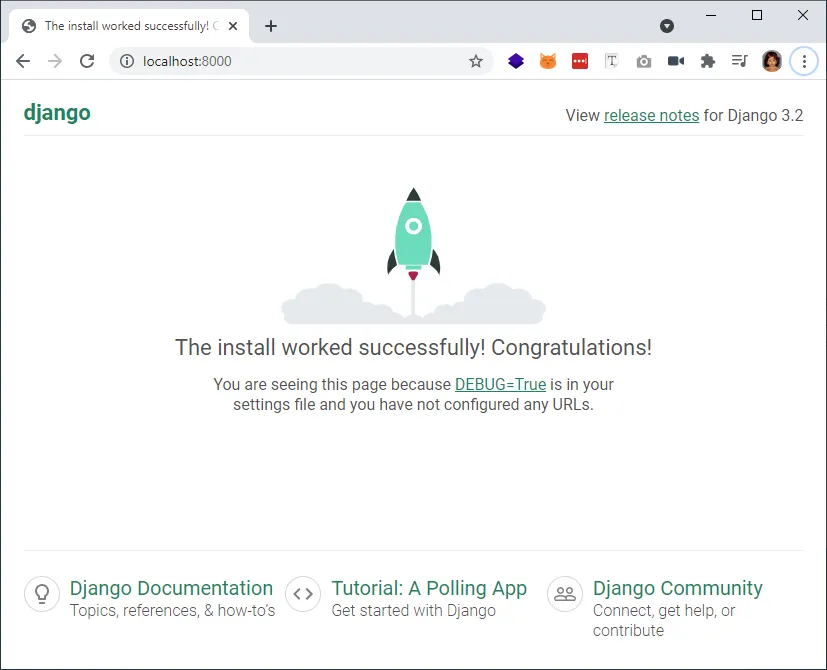This screenshot has width=827, height=670.
Task: Open the red password manager extension
Action: click(580, 61)
